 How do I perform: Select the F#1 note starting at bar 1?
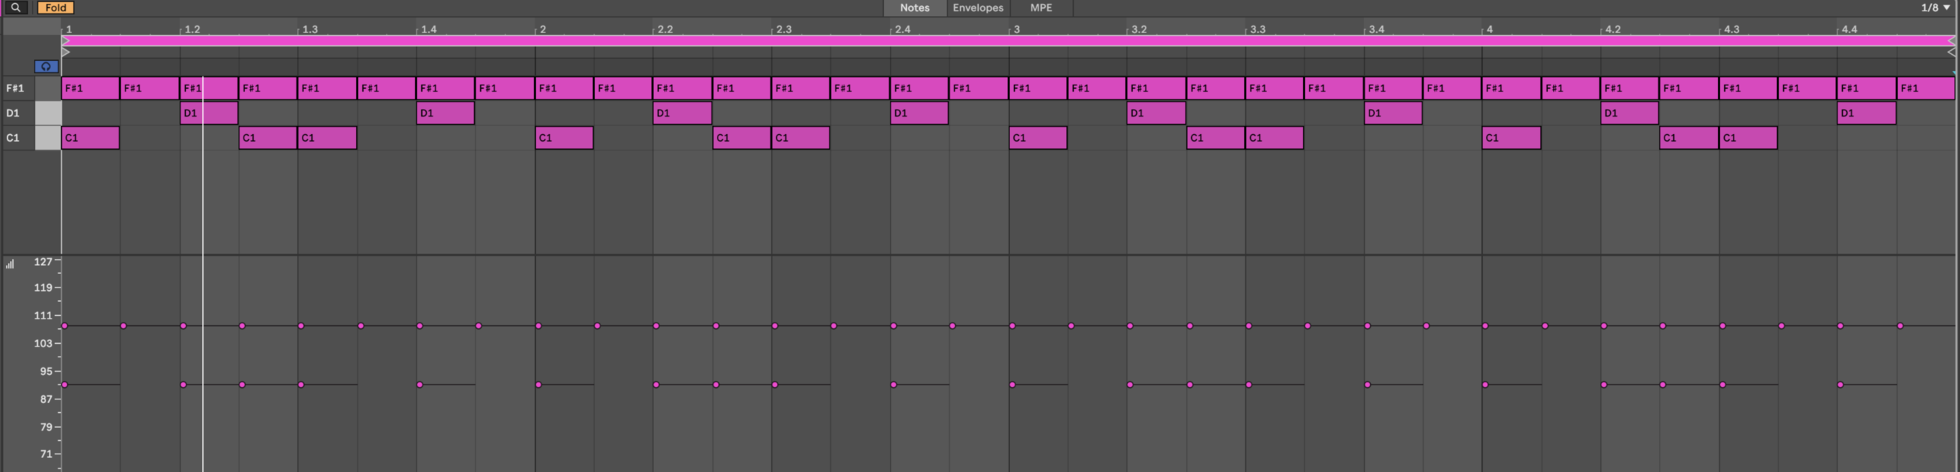pyautogui.click(x=91, y=88)
